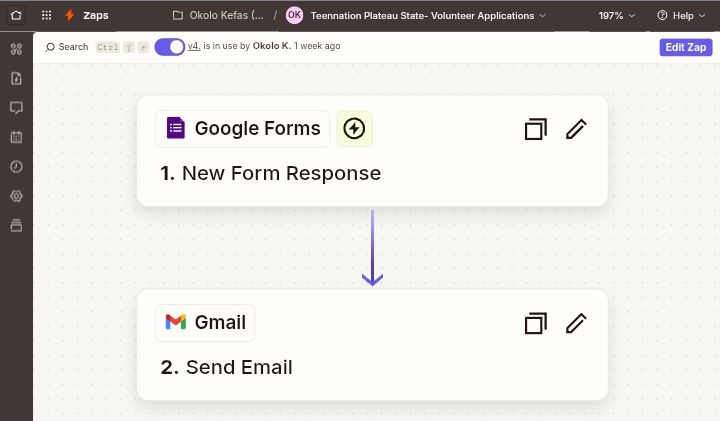The image size is (720, 421).
Task: Click the Zap title text
Action: (x=422, y=16)
